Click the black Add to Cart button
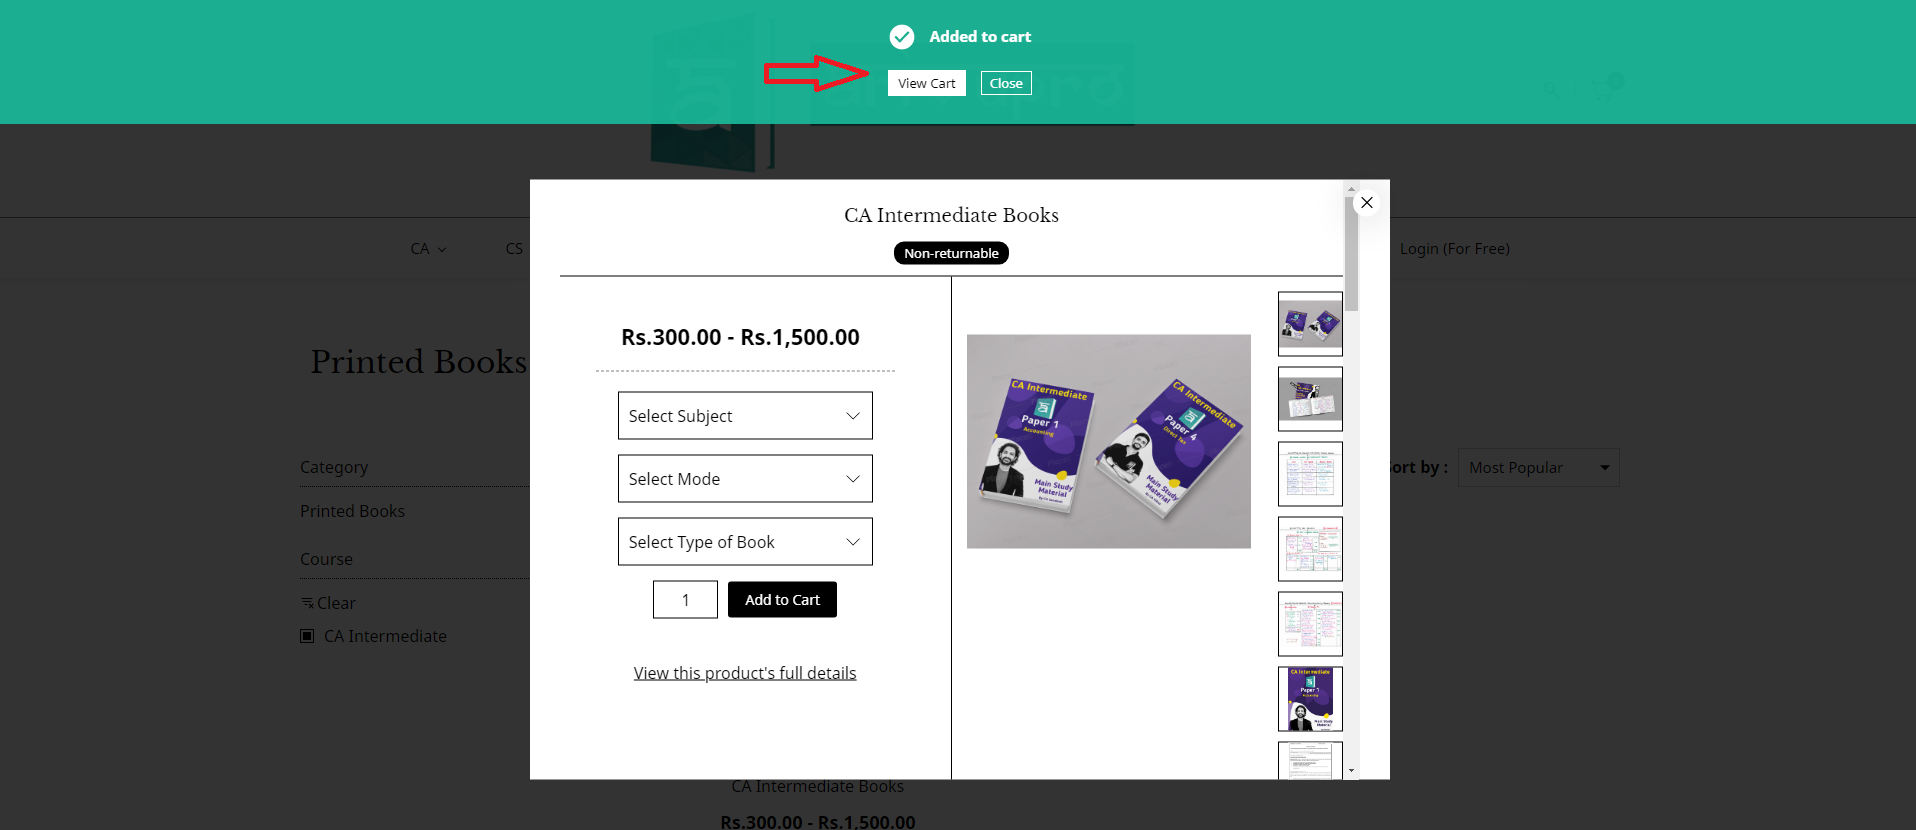 coord(782,600)
